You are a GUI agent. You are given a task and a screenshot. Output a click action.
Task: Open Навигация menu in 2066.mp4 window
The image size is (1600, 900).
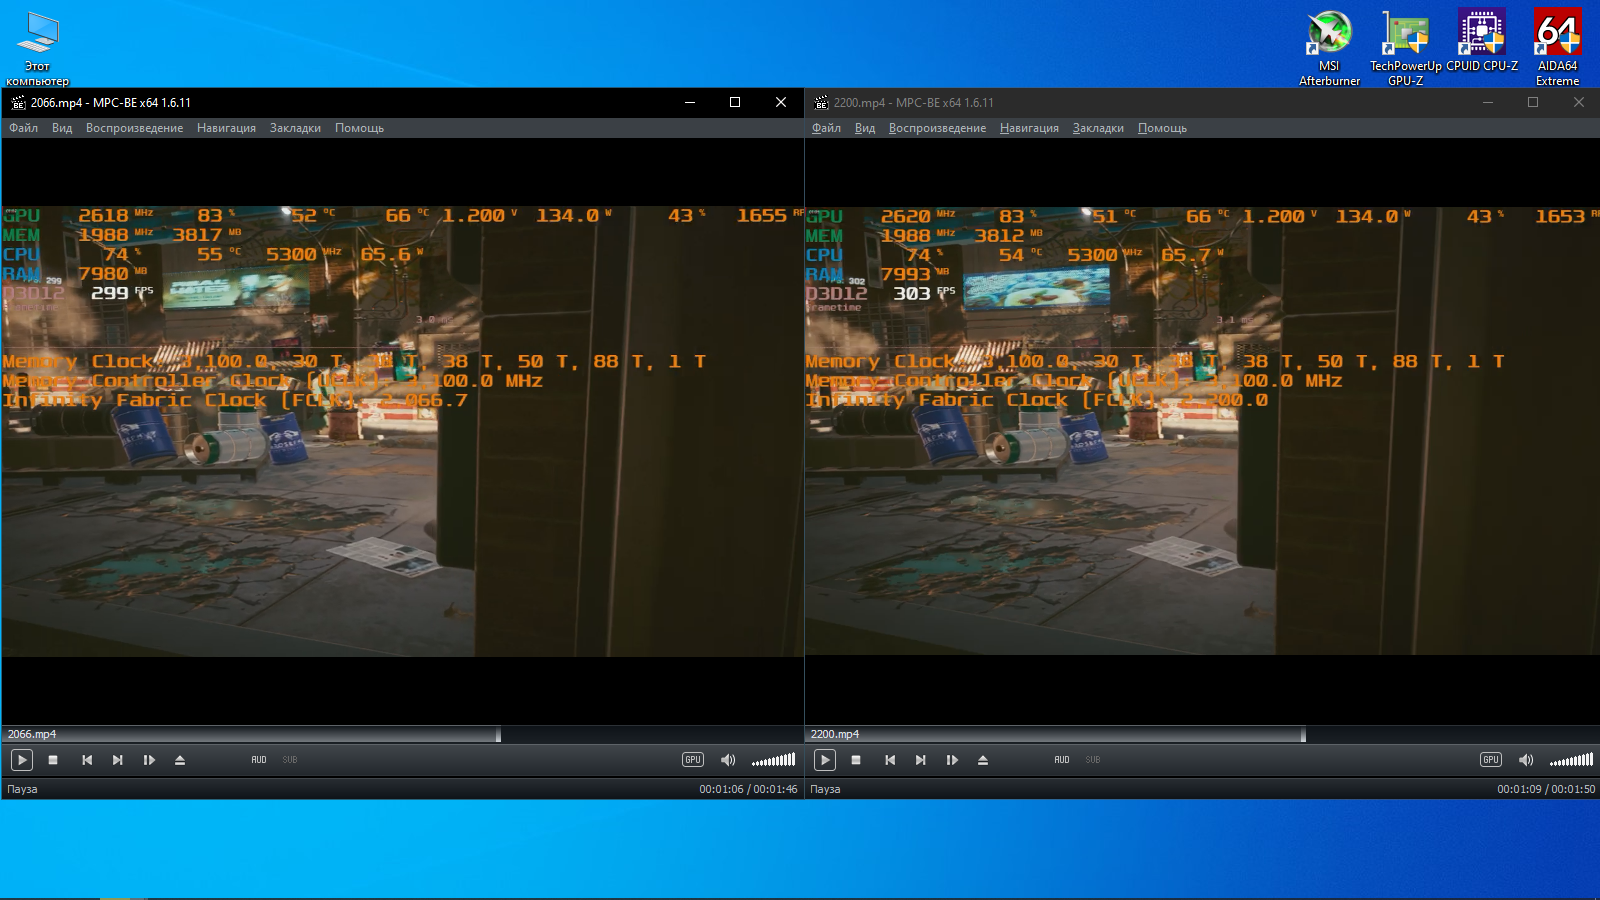[x=226, y=128]
